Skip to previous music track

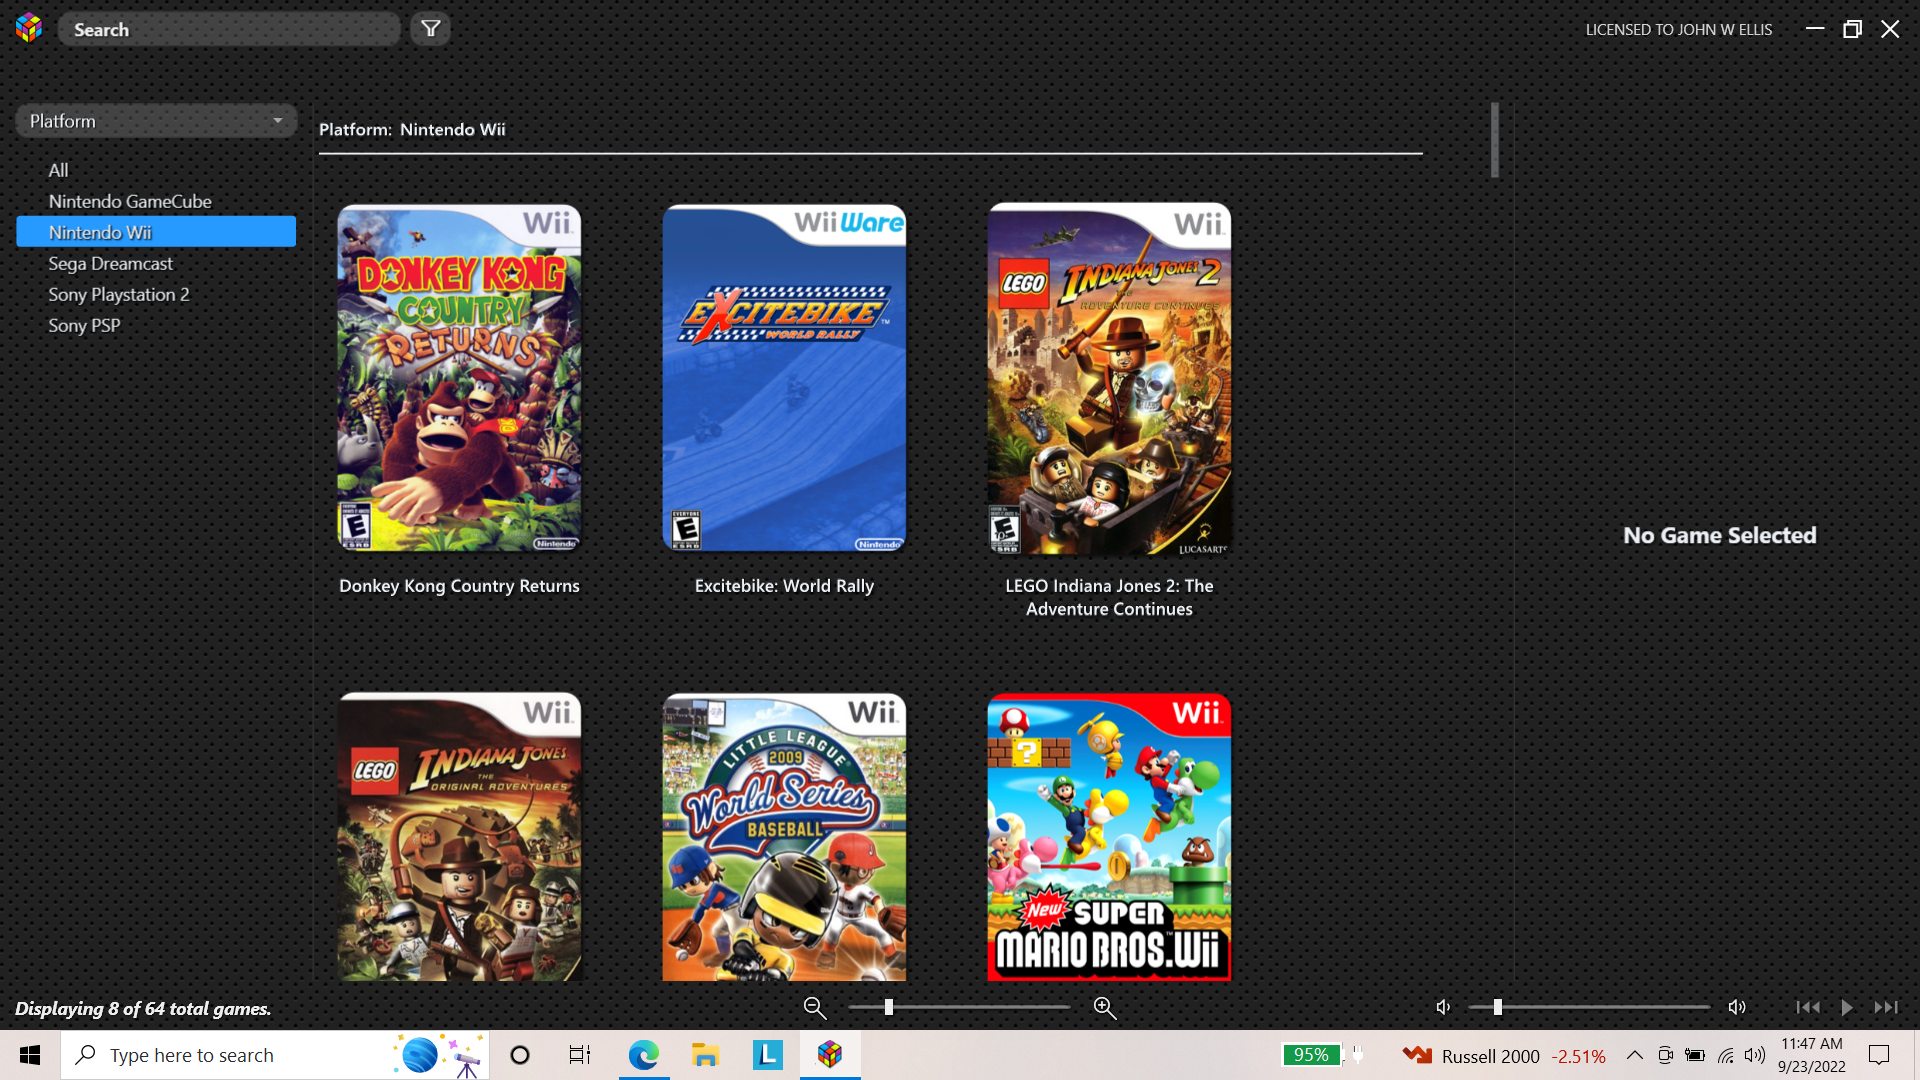coord(1807,1007)
